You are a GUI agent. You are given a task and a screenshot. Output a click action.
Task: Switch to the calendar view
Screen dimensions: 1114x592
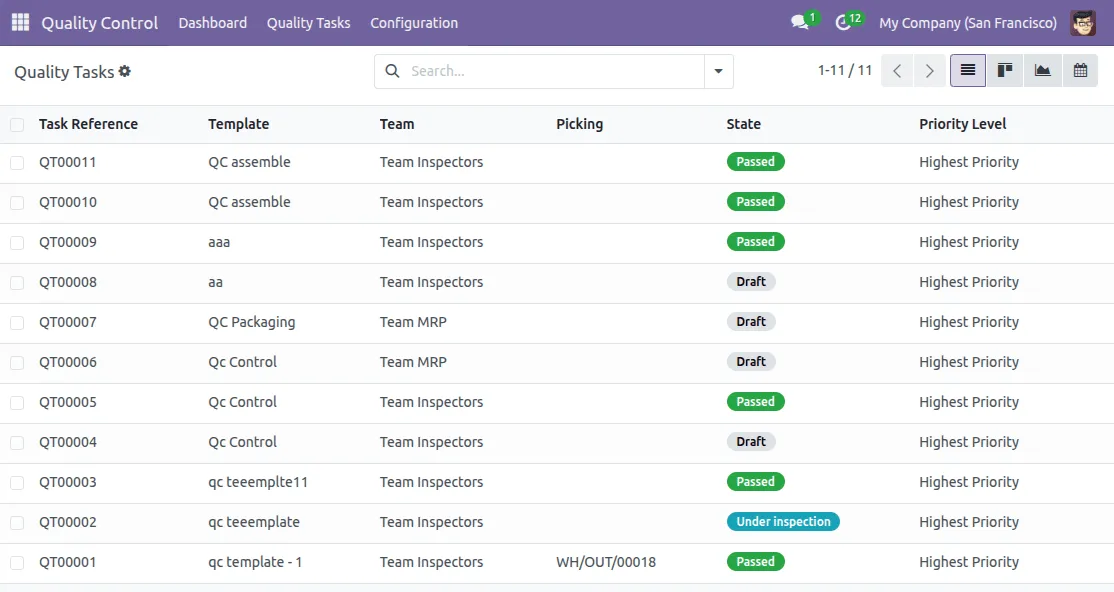[x=1080, y=70]
